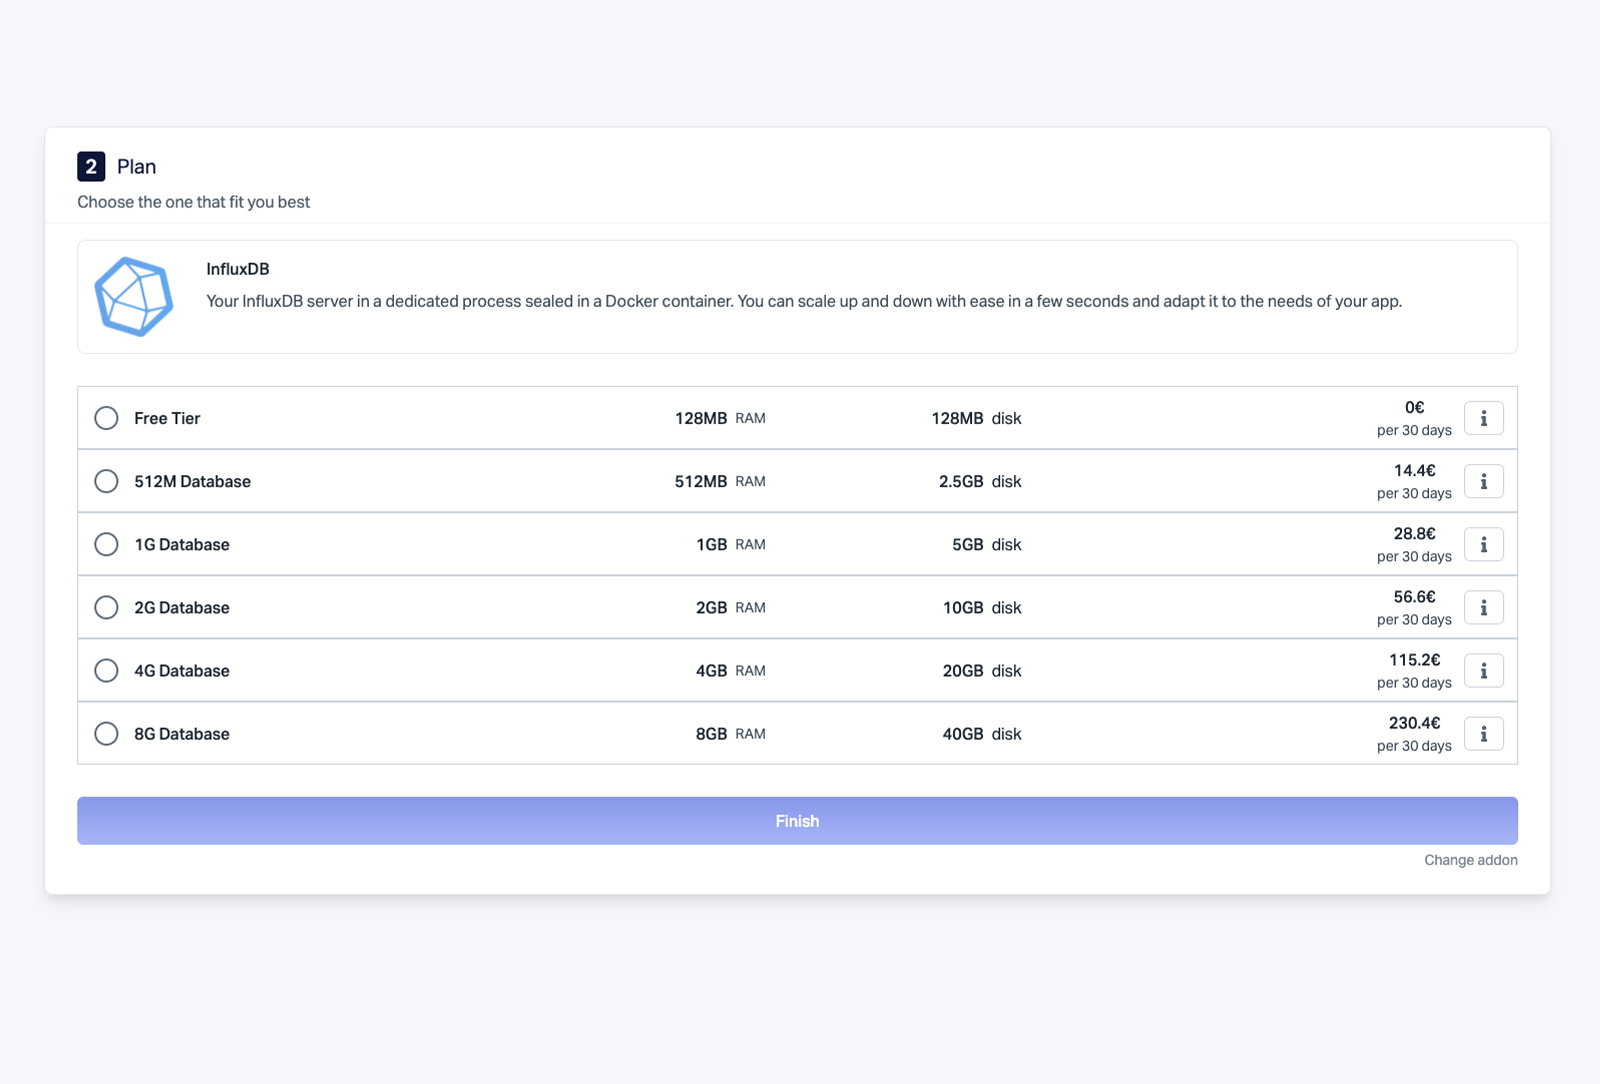
Task: Open info for the Free Tier plan
Action: point(1483,418)
